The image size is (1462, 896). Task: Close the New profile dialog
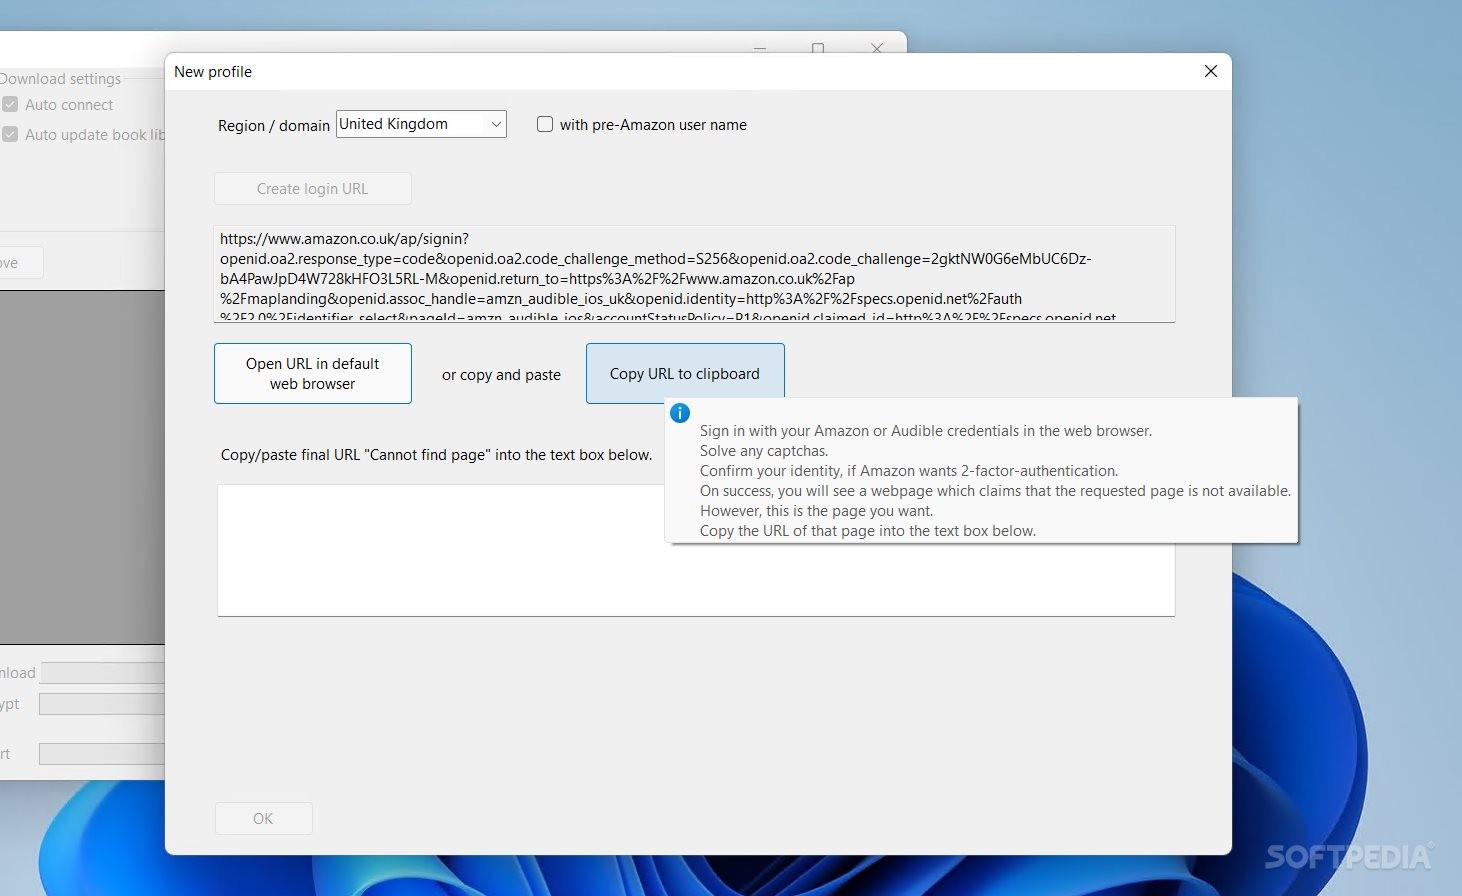click(1211, 71)
